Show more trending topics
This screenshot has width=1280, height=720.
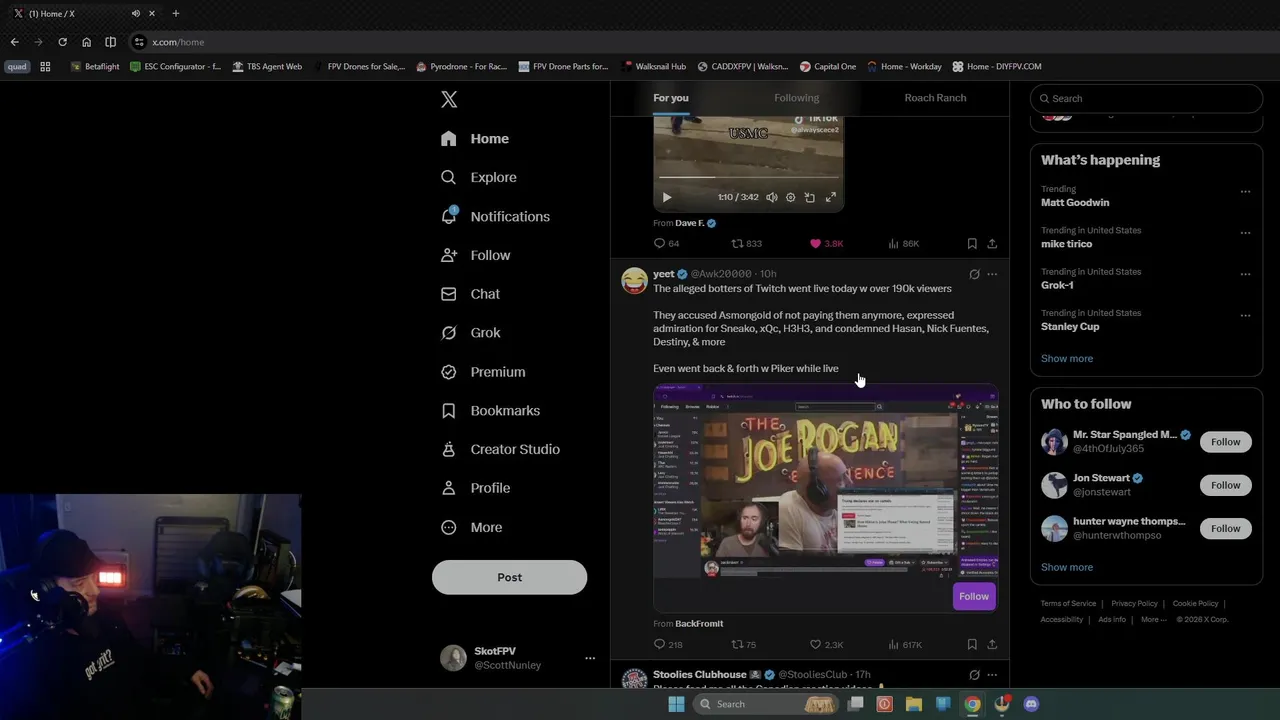(x=1066, y=358)
